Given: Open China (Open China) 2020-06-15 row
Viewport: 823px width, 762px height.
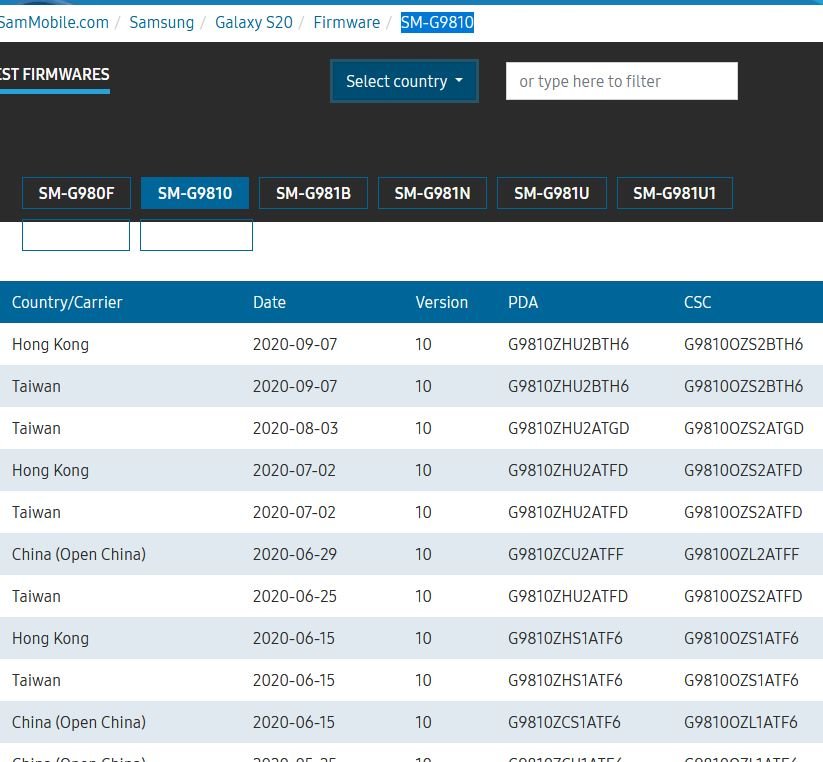Looking at the screenshot, I should pos(412,722).
